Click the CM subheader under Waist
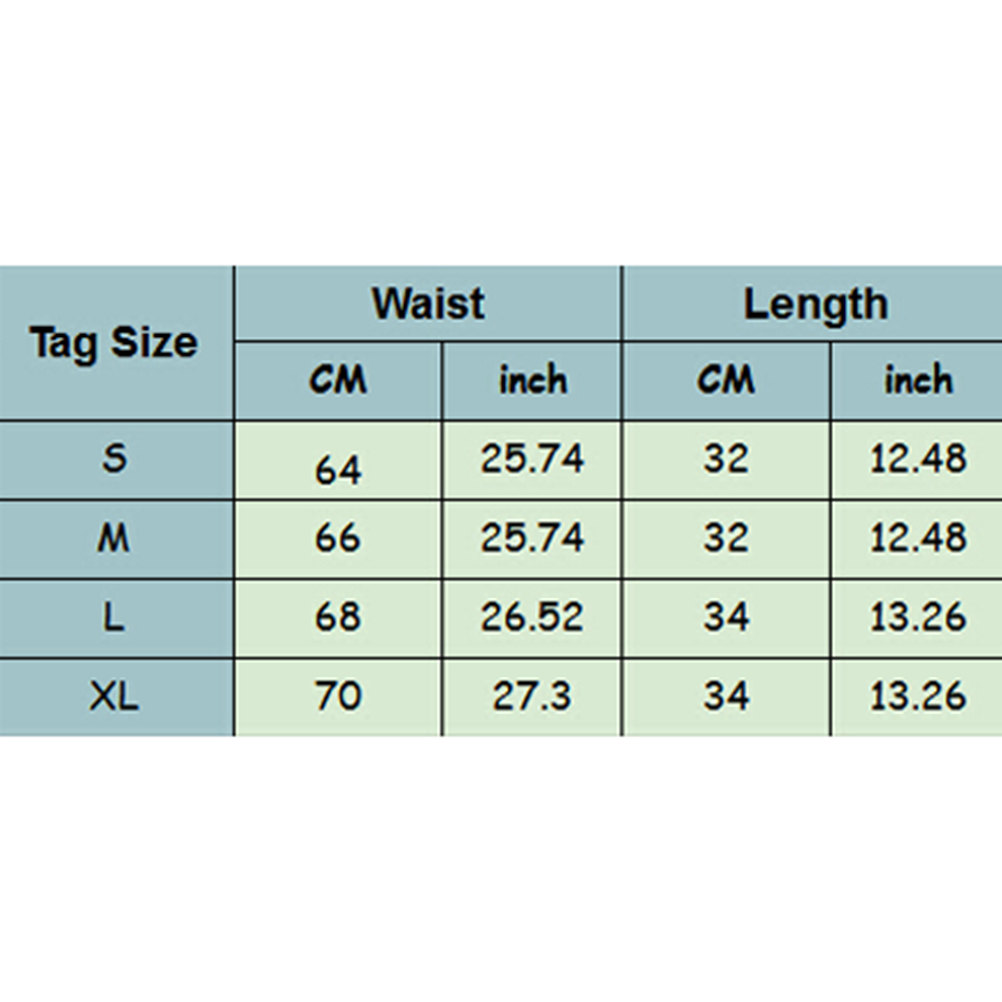Screen dimensions: 1002x1002 [x=338, y=380]
